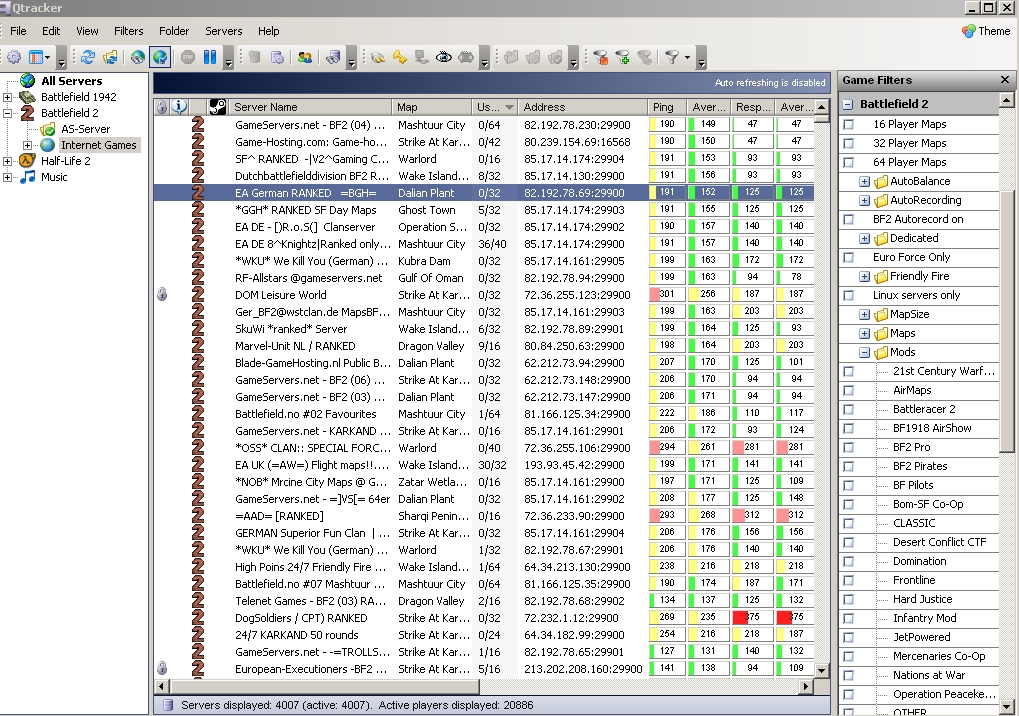Image resolution: width=1019 pixels, height=716 pixels.
Task: Check Linux servers only filter
Action: click(x=849, y=295)
